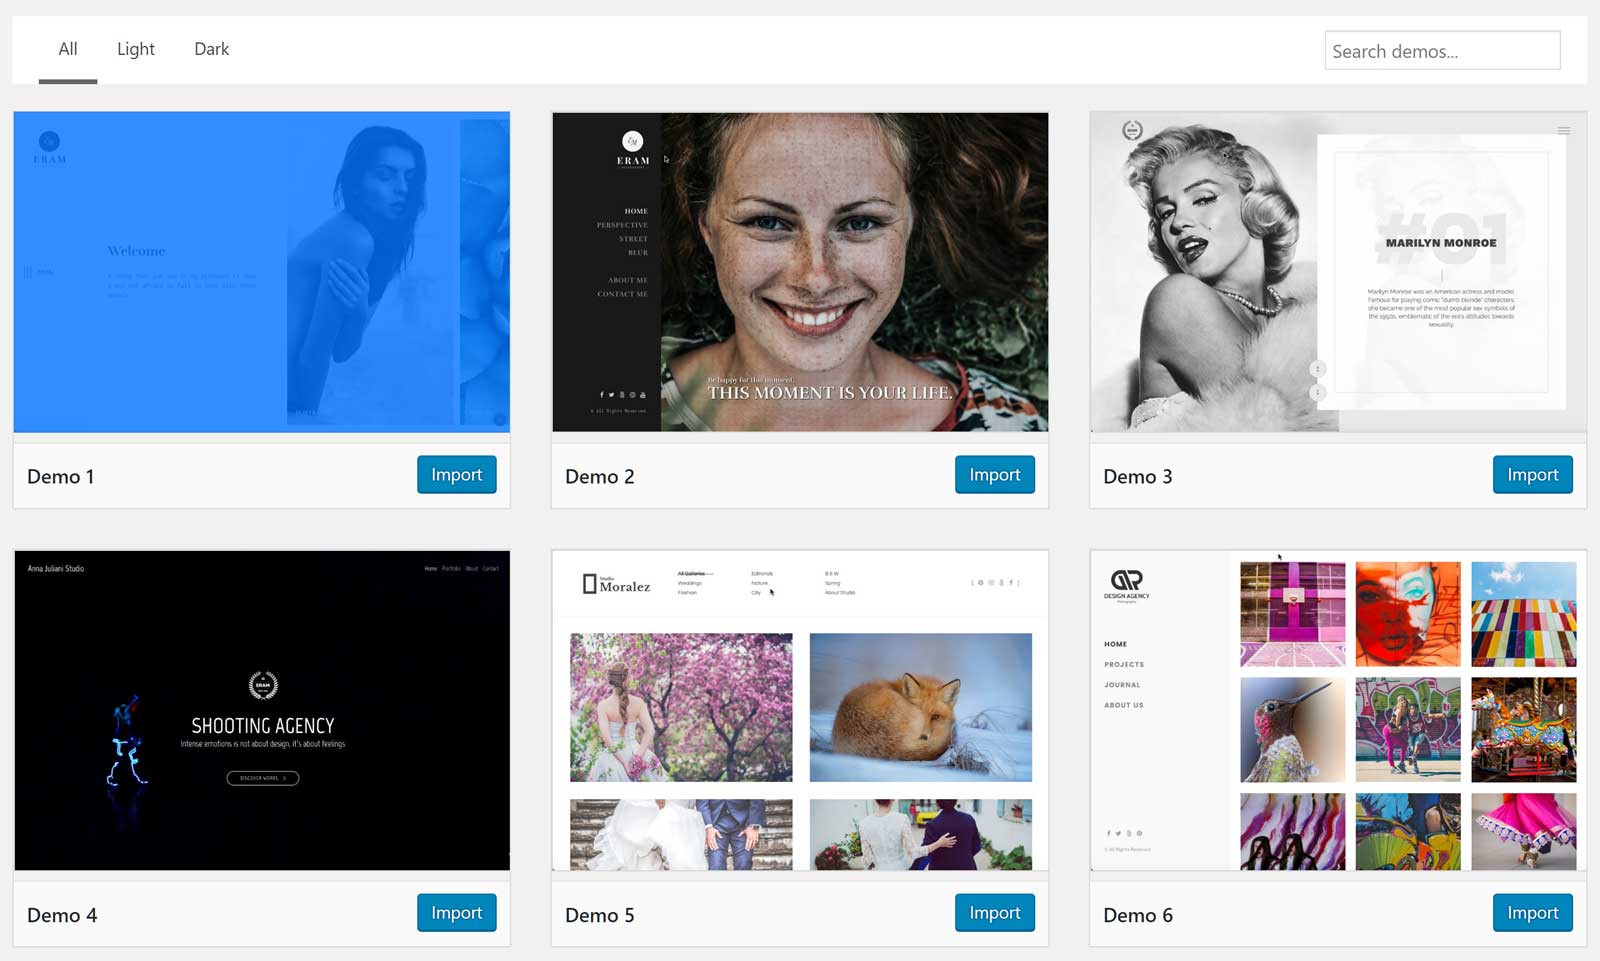The width and height of the screenshot is (1600, 961).
Task: Focus the Search demos input field
Action: click(x=1442, y=51)
